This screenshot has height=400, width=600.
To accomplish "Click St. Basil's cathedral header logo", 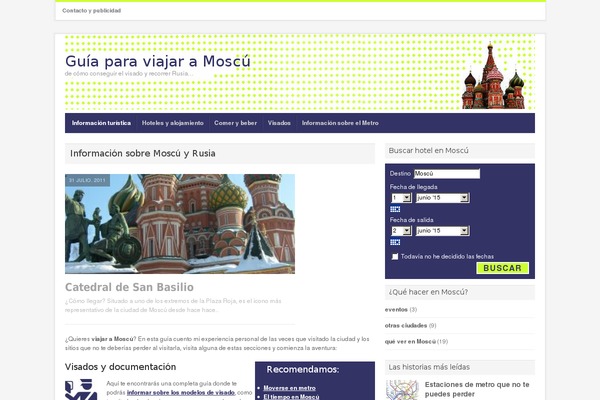I will tap(494, 76).
